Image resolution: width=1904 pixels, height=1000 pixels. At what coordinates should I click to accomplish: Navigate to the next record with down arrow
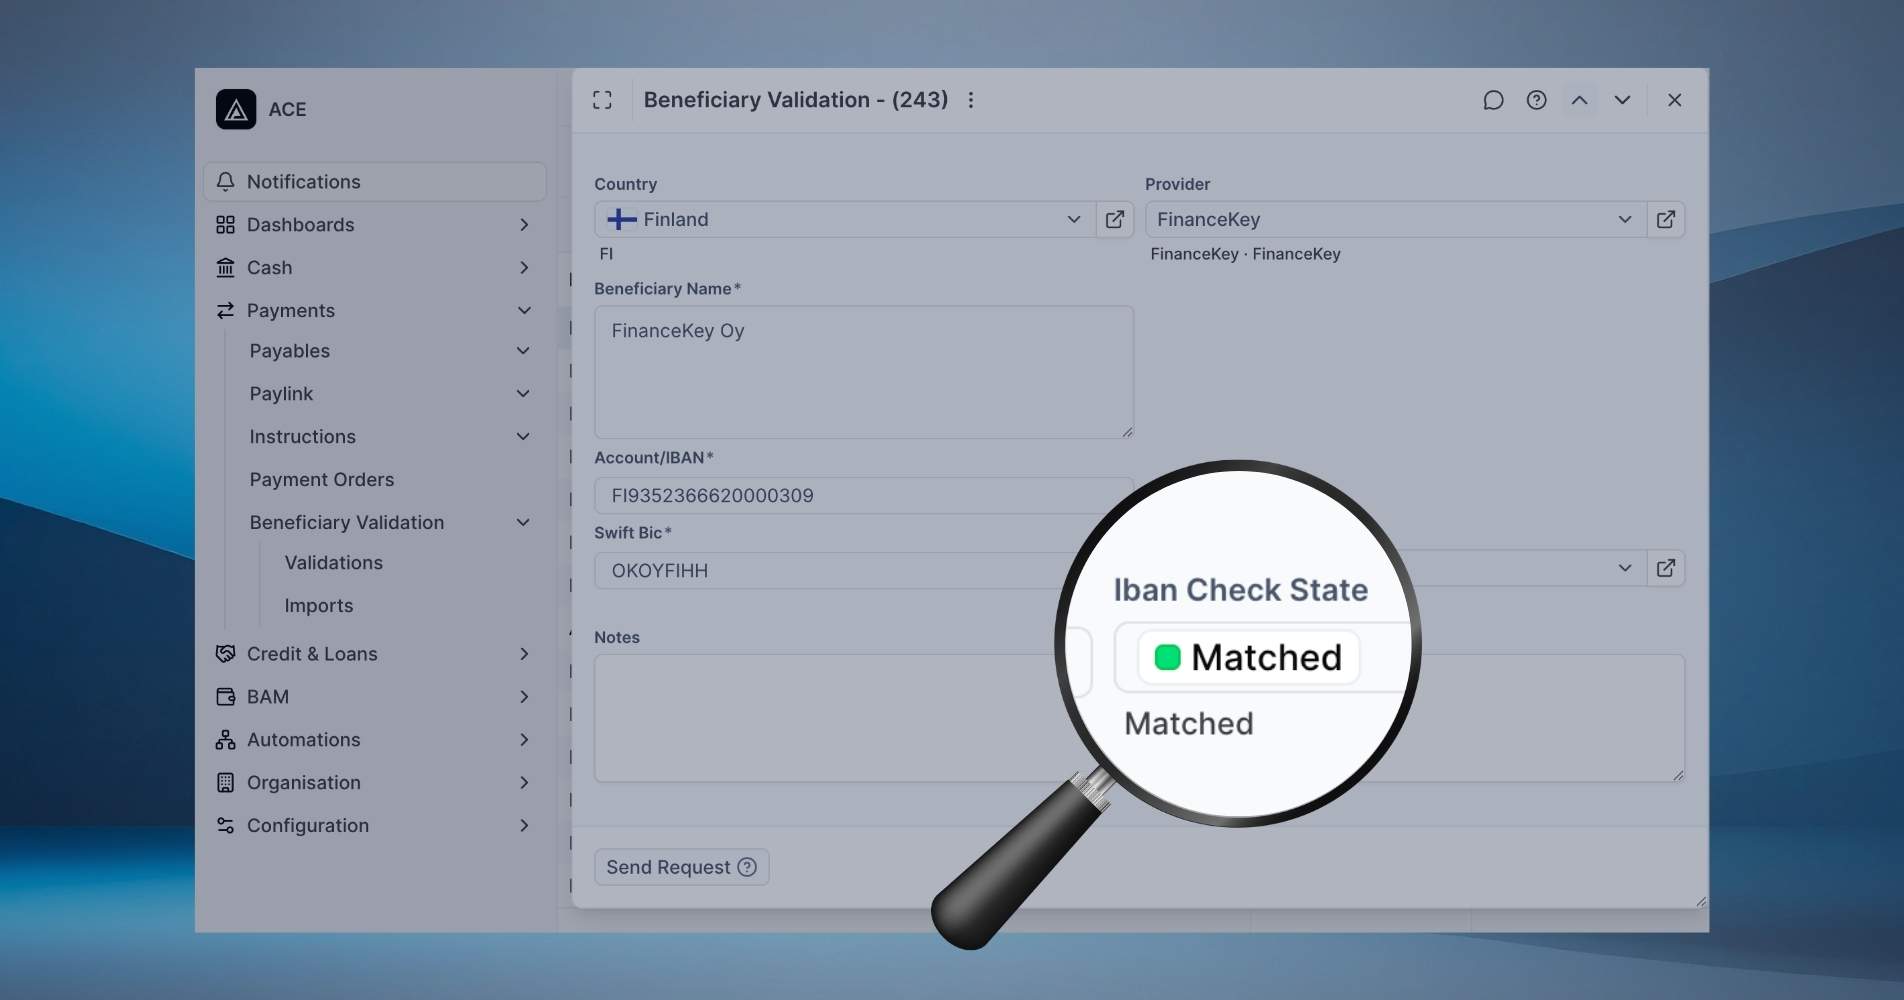point(1622,100)
